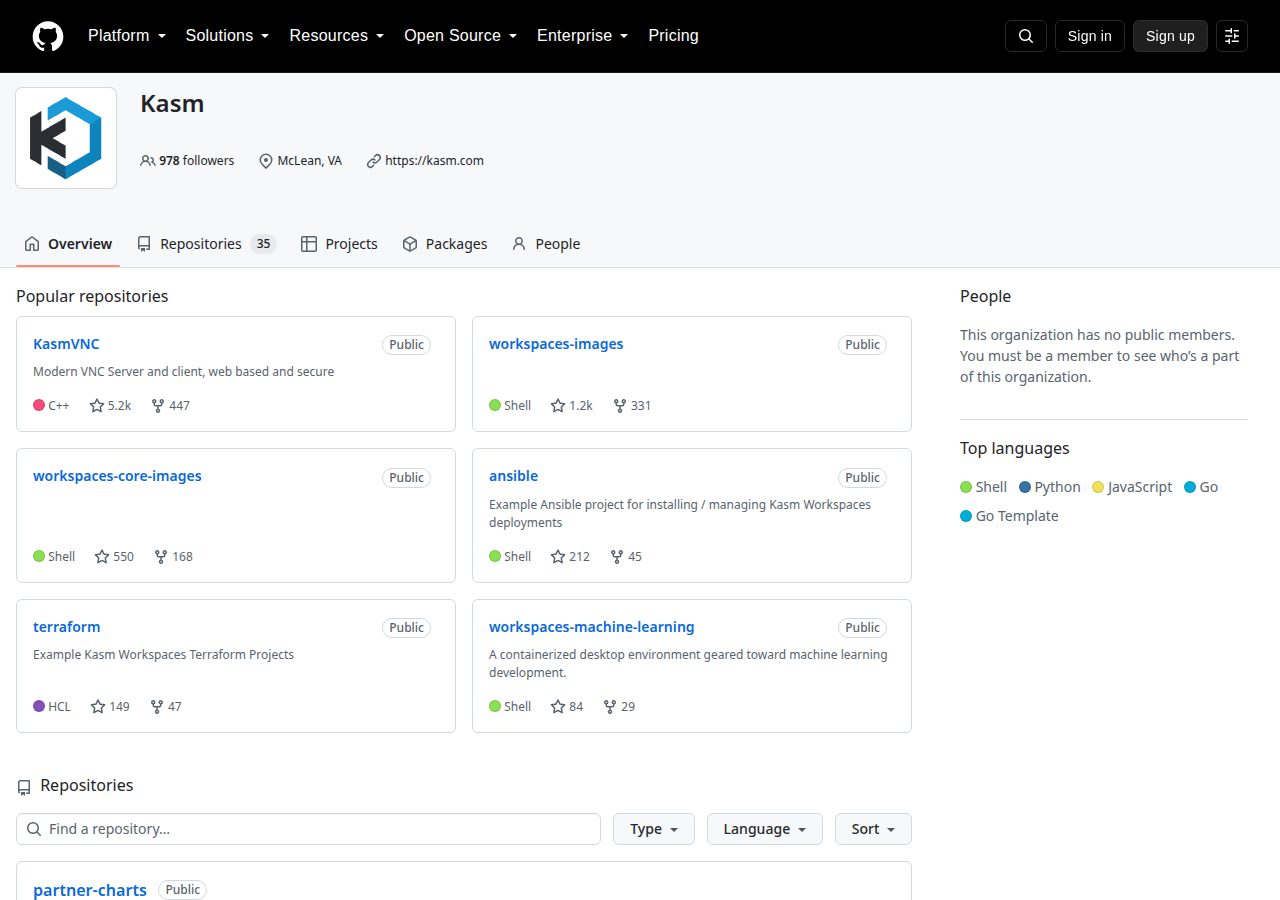Switch to the People tab

[x=546, y=244]
